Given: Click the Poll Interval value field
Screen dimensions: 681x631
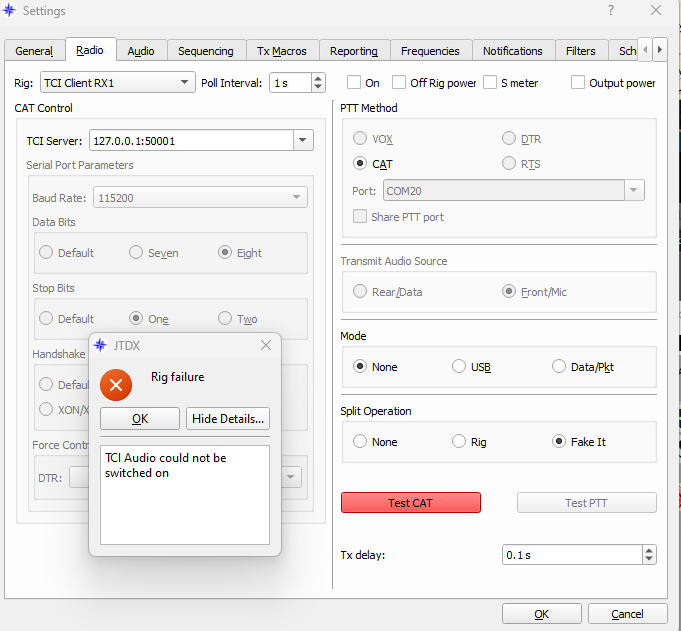Looking at the screenshot, I should (x=291, y=83).
